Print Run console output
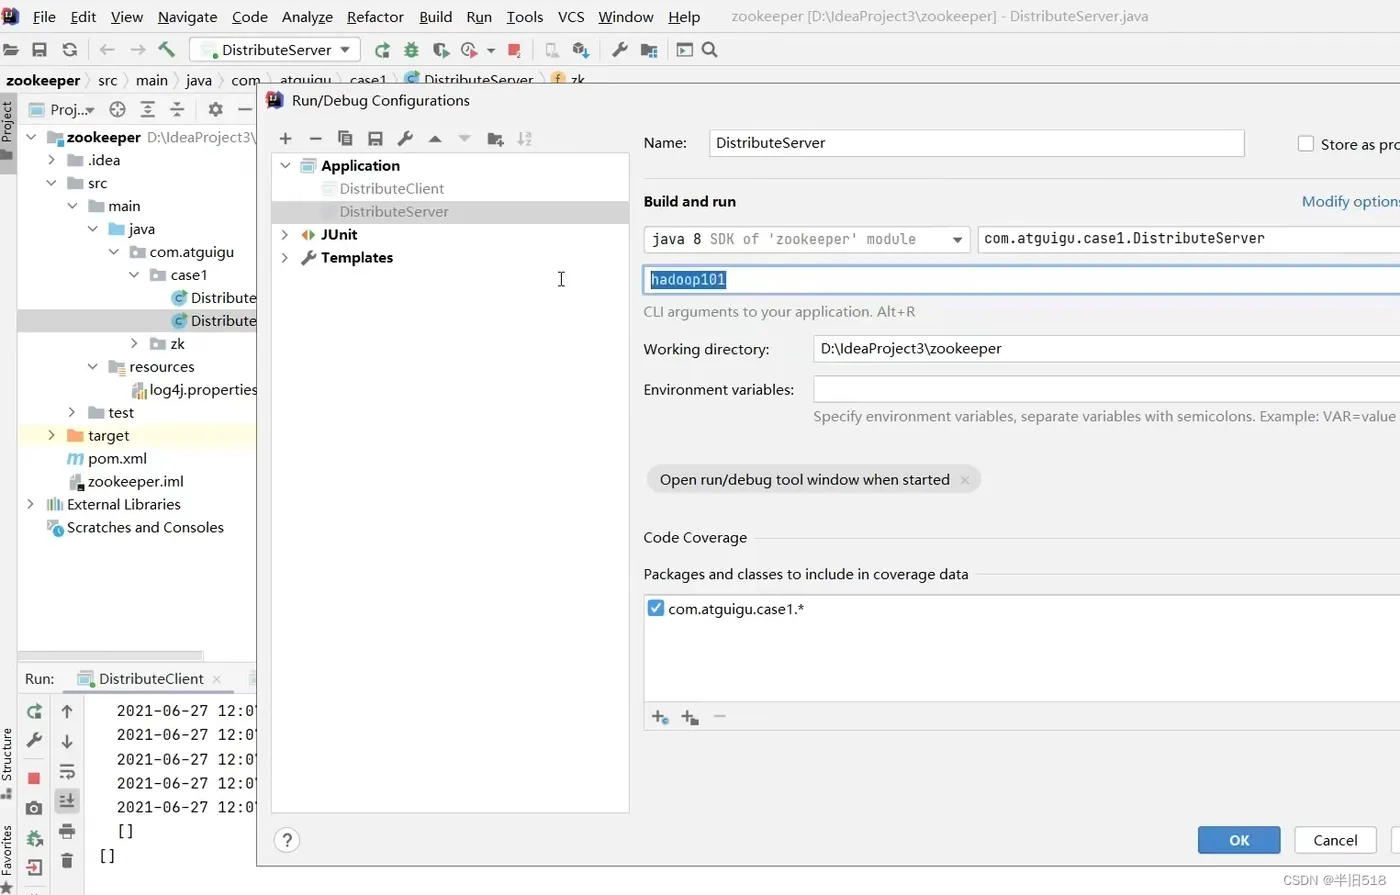 click(x=67, y=831)
